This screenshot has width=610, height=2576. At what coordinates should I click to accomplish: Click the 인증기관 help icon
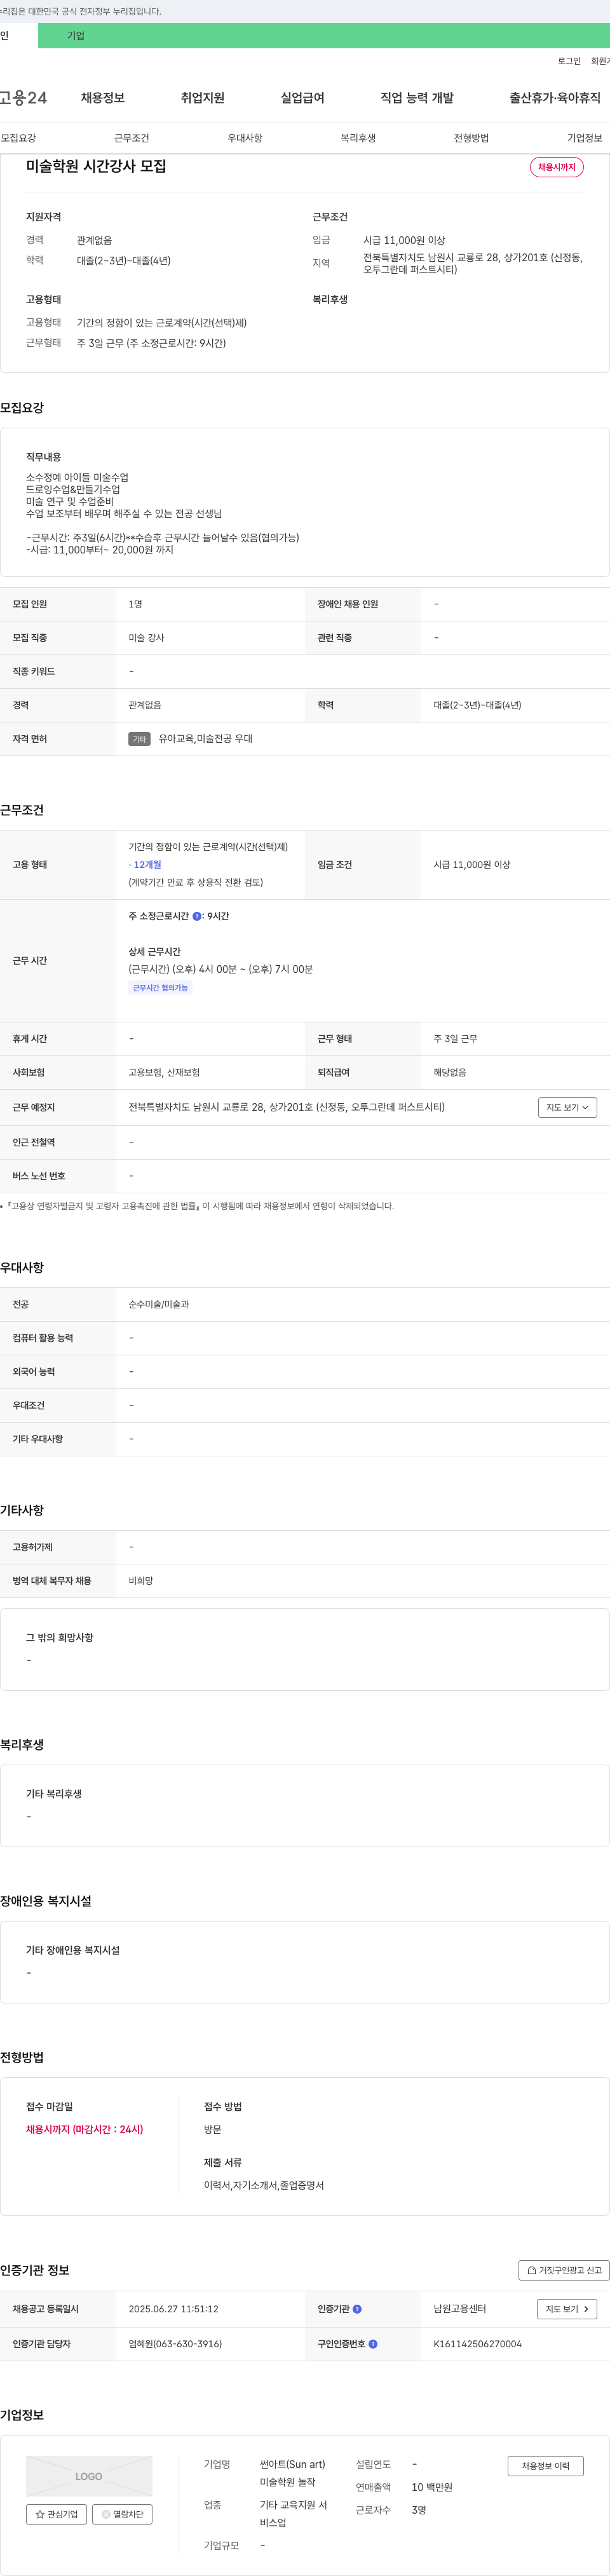[357, 2309]
